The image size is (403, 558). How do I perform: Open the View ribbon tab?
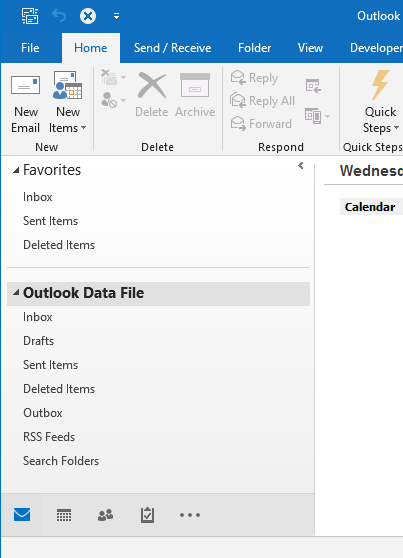tap(310, 48)
